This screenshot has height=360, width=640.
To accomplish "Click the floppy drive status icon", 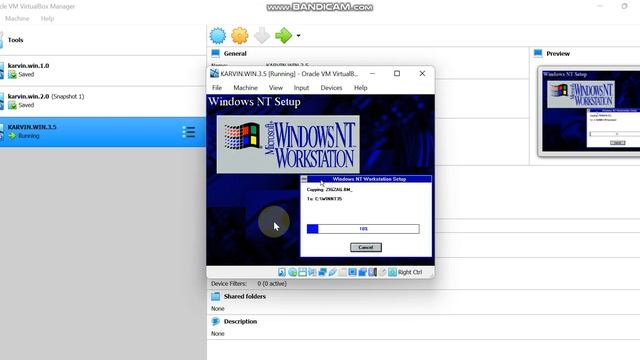I will (302, 272).
